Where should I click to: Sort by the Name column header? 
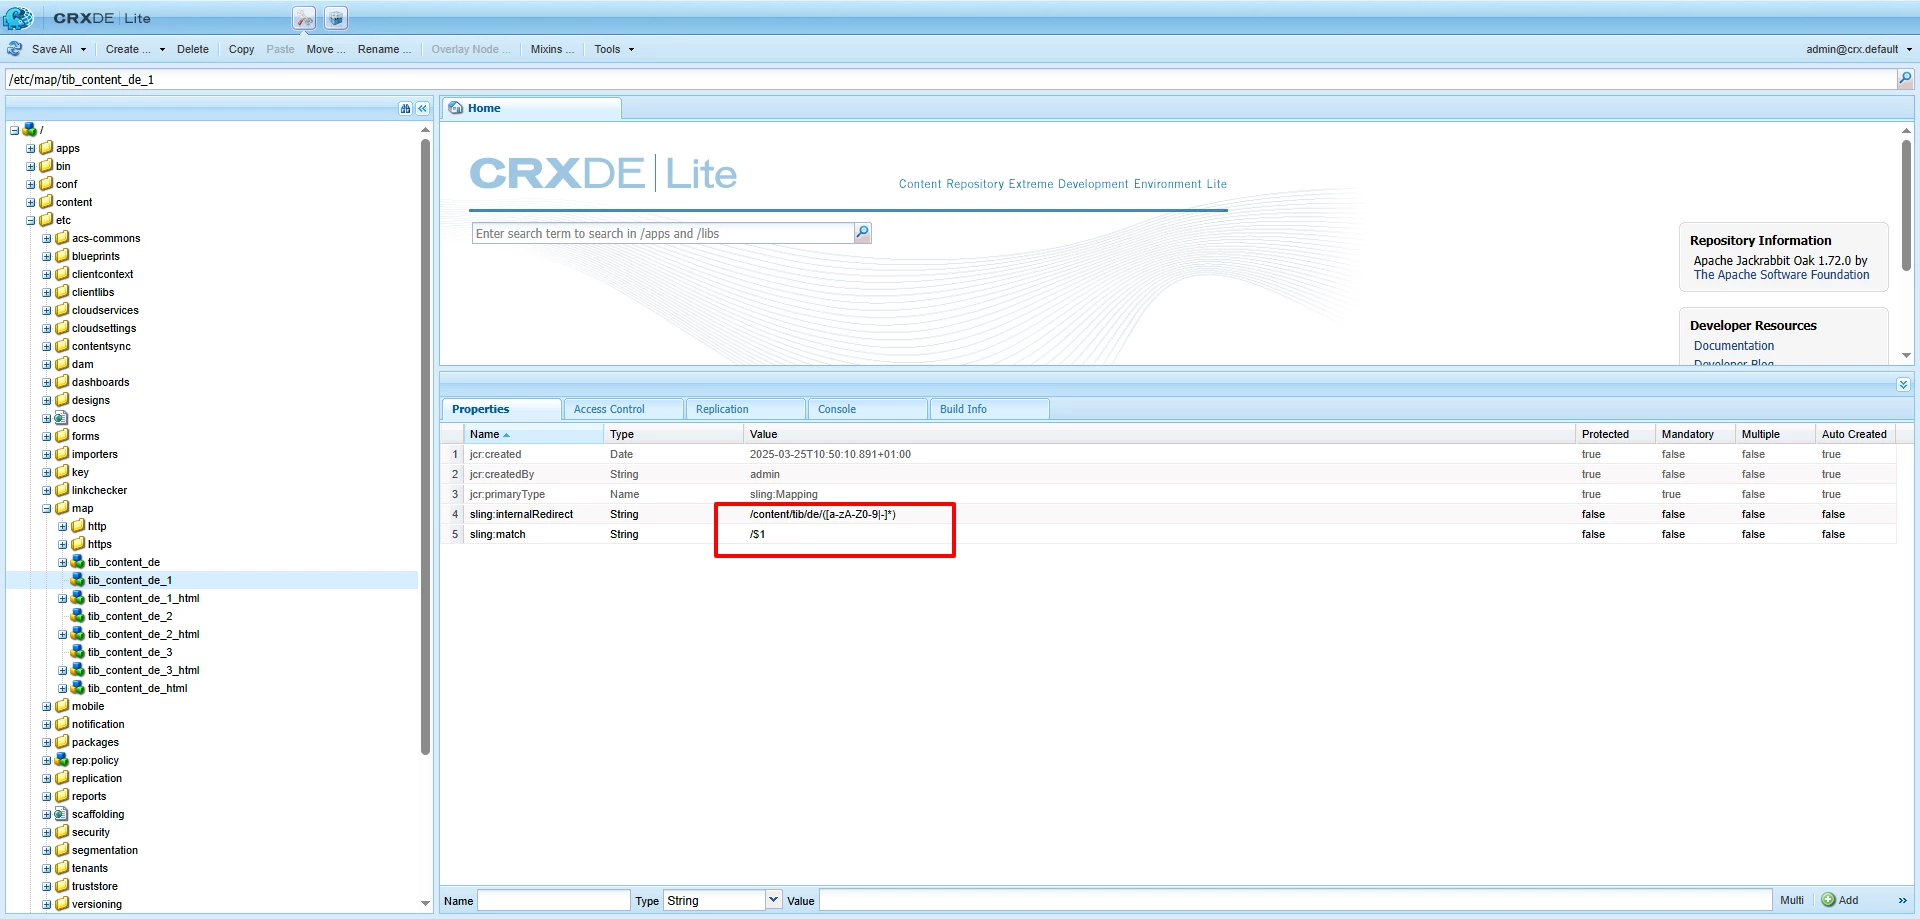pos(533,434)
